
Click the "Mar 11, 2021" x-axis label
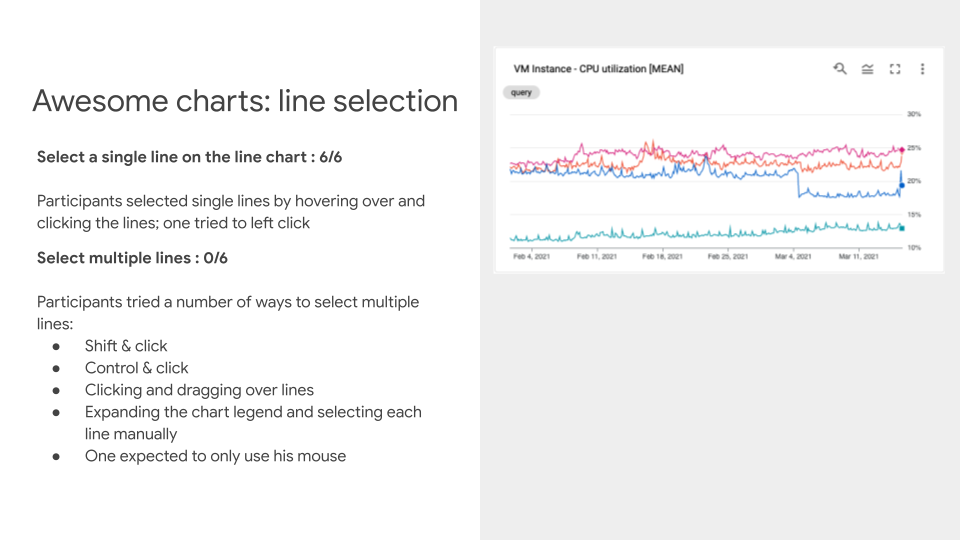point(858,257)
